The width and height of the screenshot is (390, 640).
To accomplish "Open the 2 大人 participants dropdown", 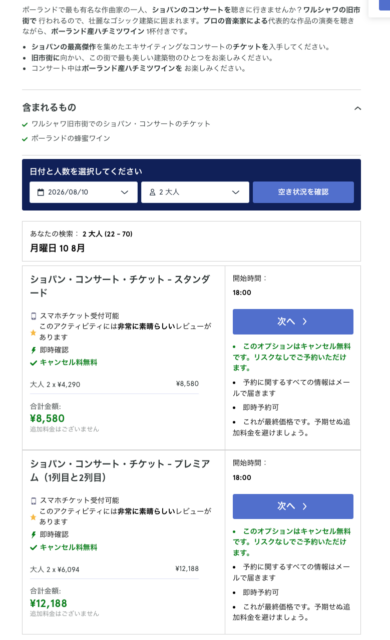I will (195, 192).
